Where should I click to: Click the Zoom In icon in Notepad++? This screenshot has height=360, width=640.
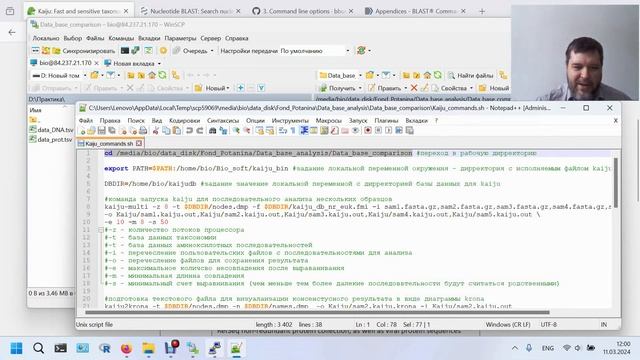point(236,131)
